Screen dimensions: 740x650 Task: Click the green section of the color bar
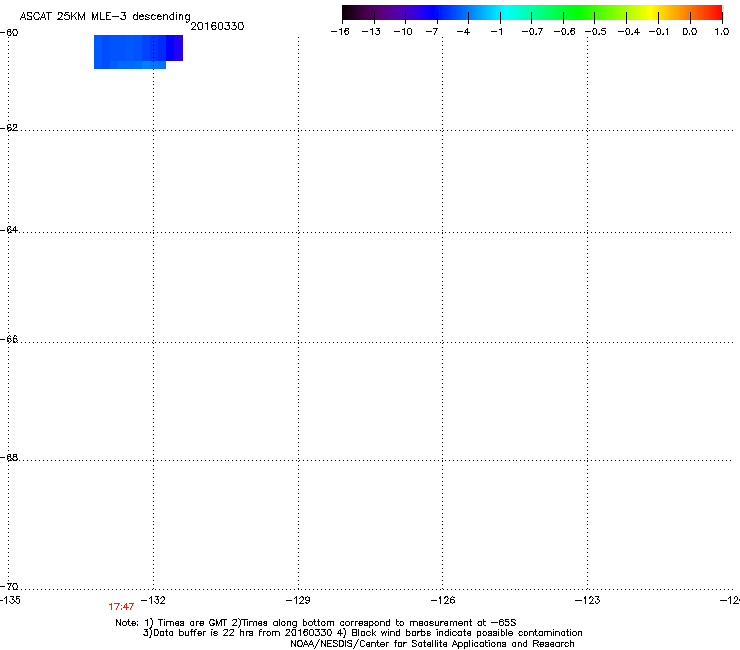(x=580, y=13)
